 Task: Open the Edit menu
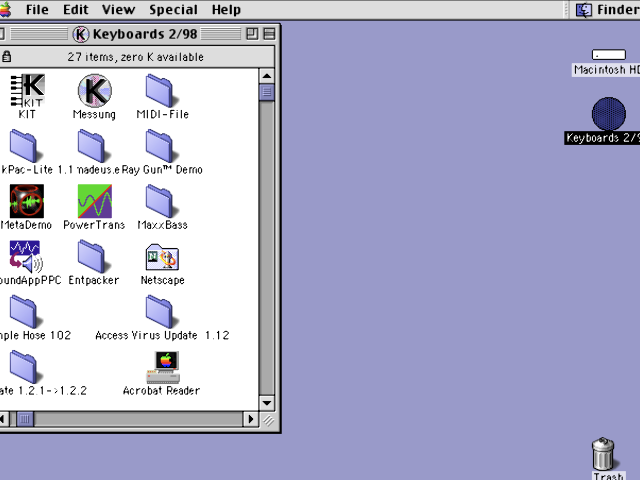(x=76, y=9)
